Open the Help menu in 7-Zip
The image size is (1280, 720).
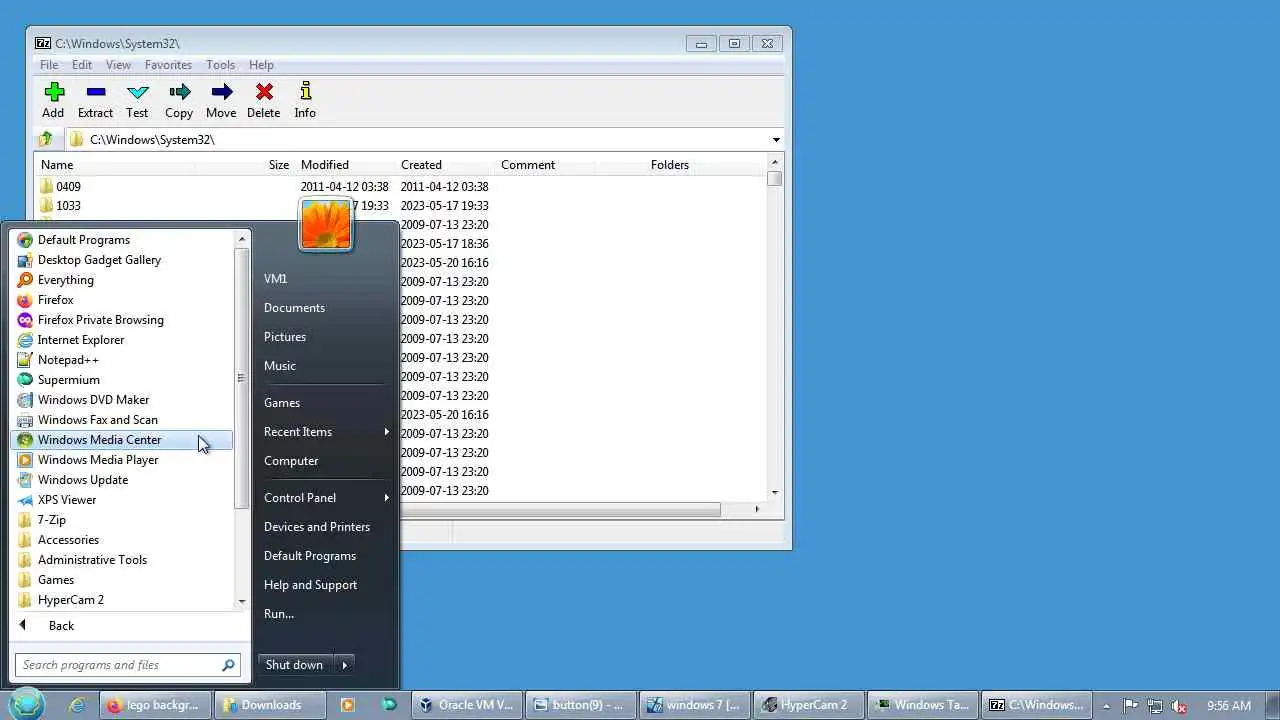point(261,65)
